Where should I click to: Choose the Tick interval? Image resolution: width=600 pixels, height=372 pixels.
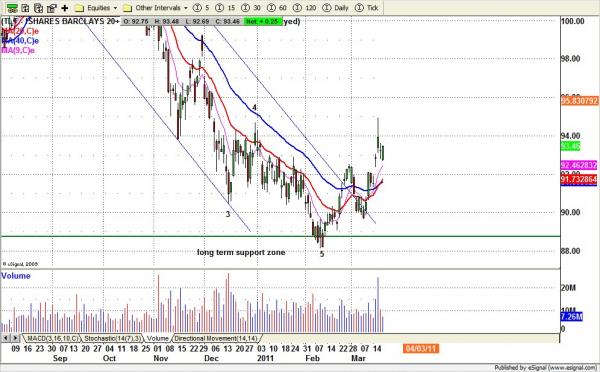coord(367,8)
